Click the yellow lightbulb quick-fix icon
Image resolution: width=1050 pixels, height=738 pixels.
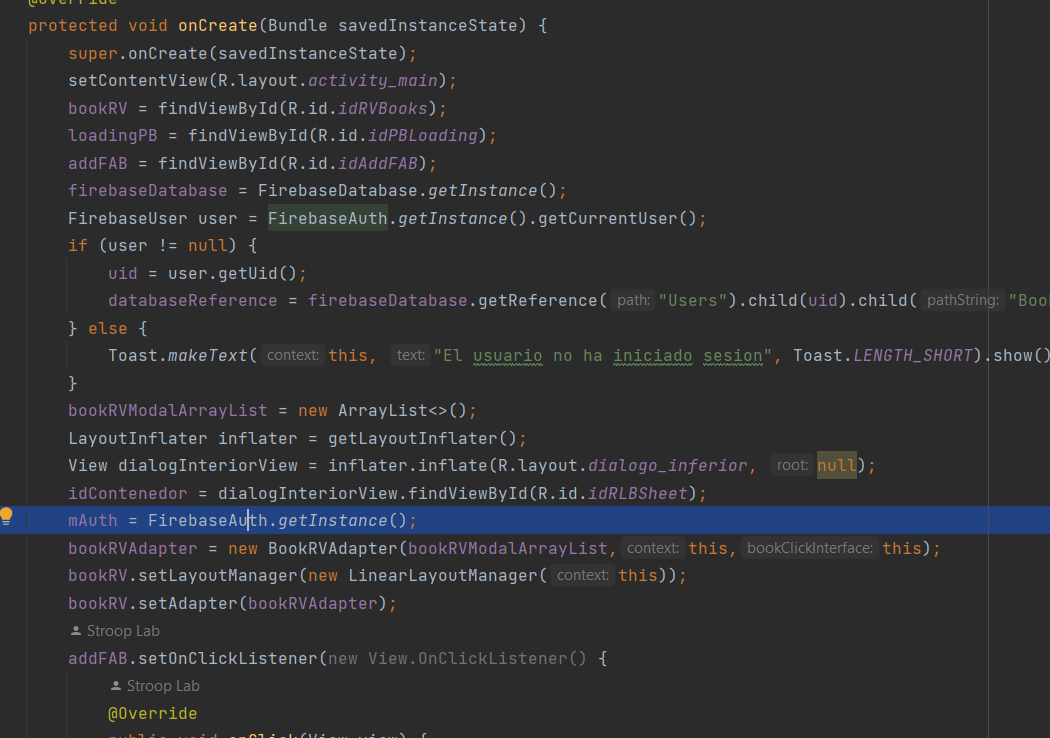point(6,516)
